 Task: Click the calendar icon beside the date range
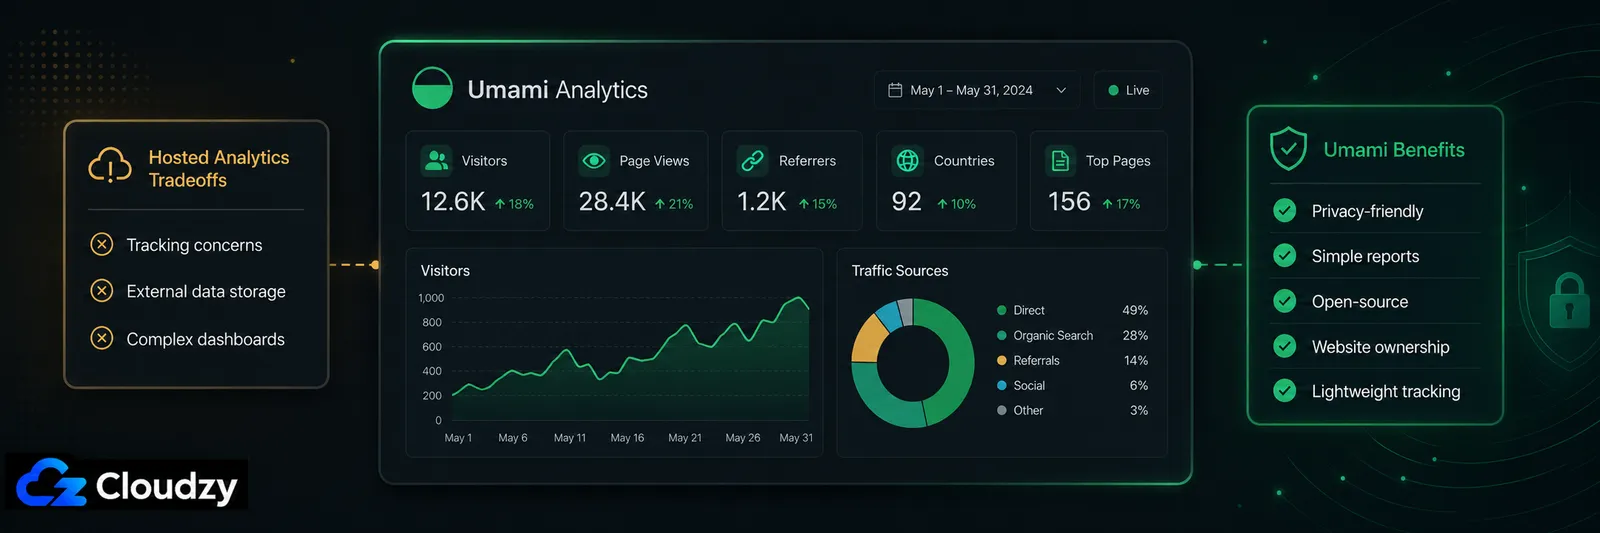pyautogui.click(x=895, y=90)
